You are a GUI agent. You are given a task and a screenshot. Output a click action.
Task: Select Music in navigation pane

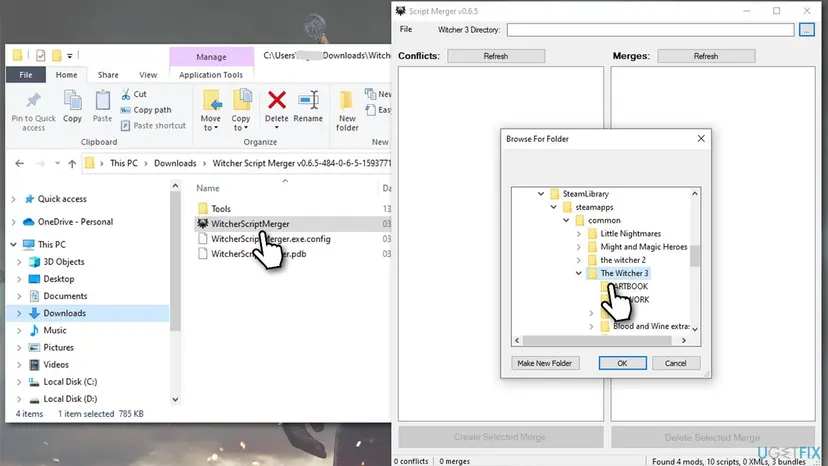(x=55, y=330)
